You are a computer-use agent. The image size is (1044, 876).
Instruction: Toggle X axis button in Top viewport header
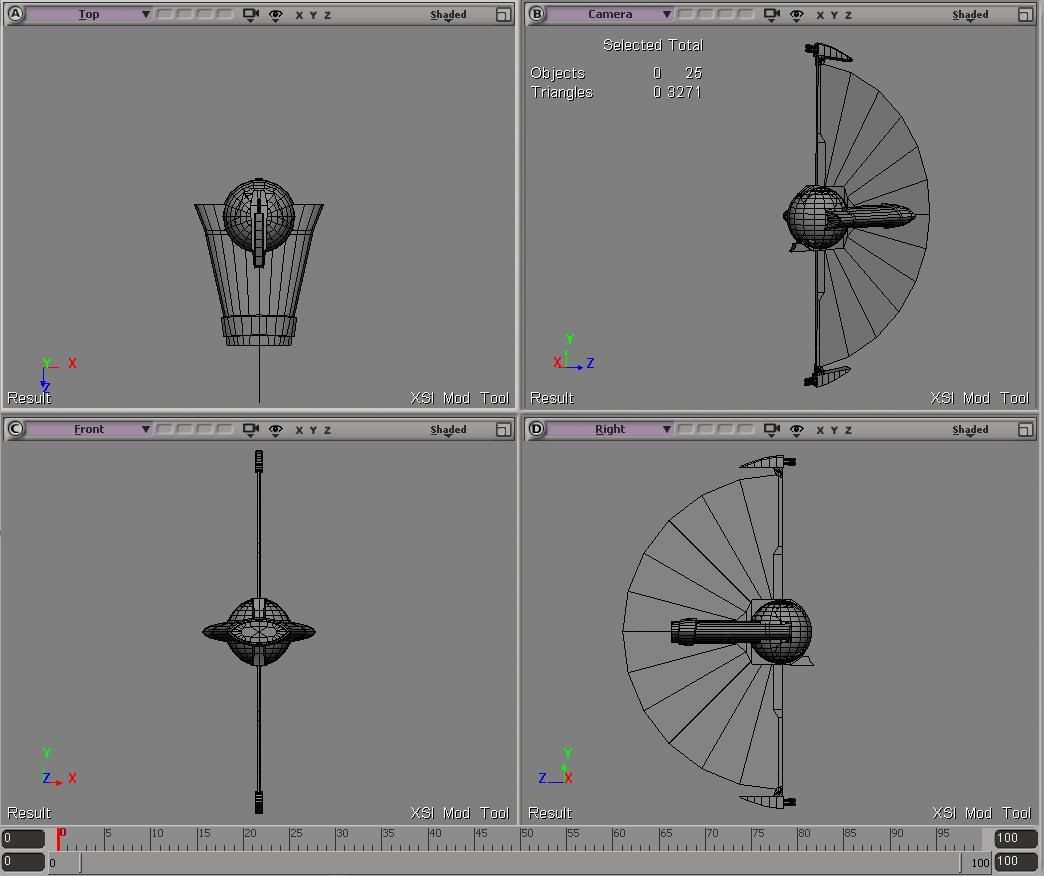tap(299, 15)
